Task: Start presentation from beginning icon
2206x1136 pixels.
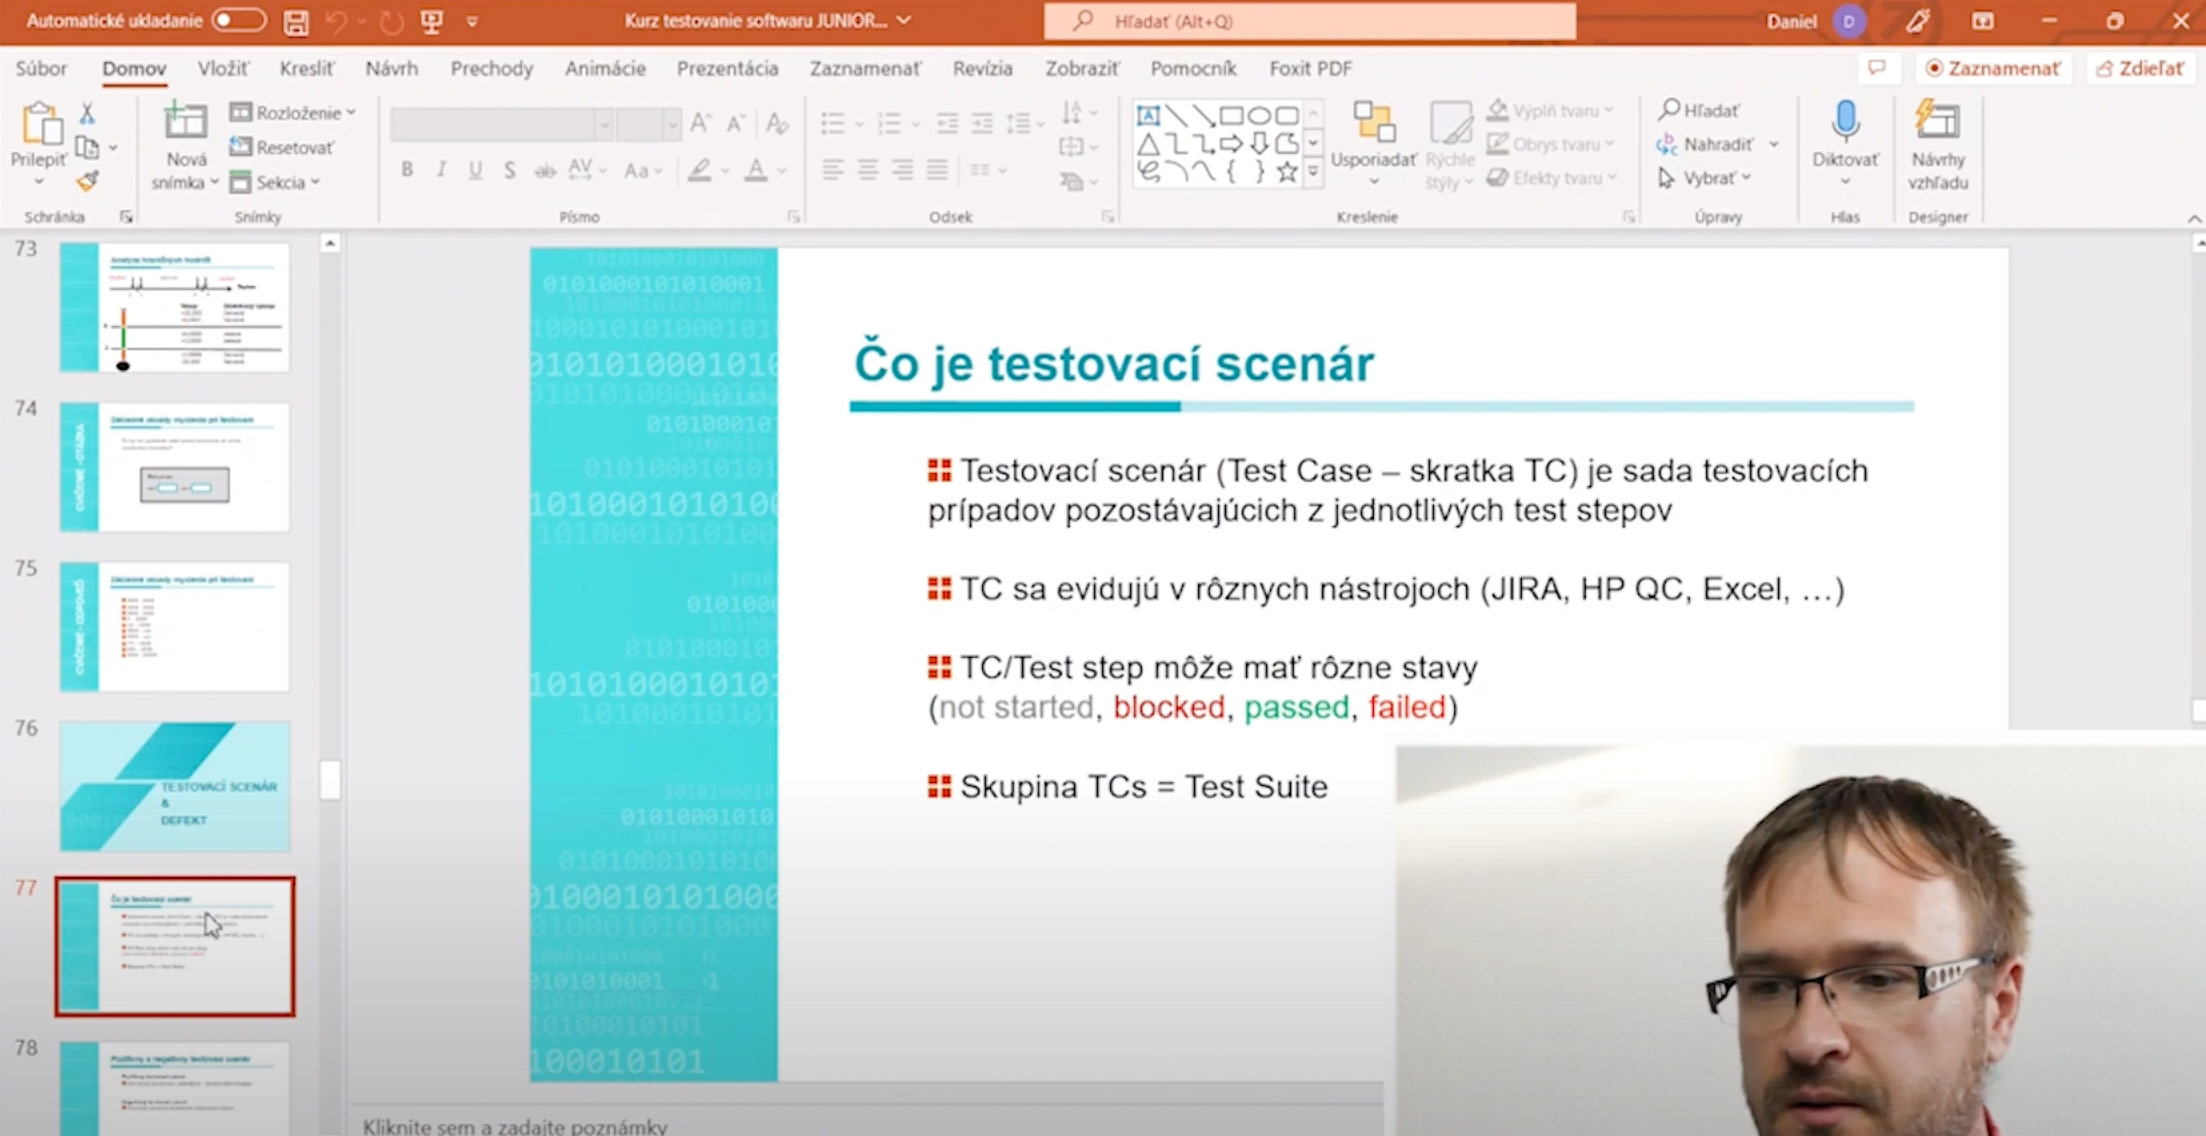Action: (x=431, y=21)
